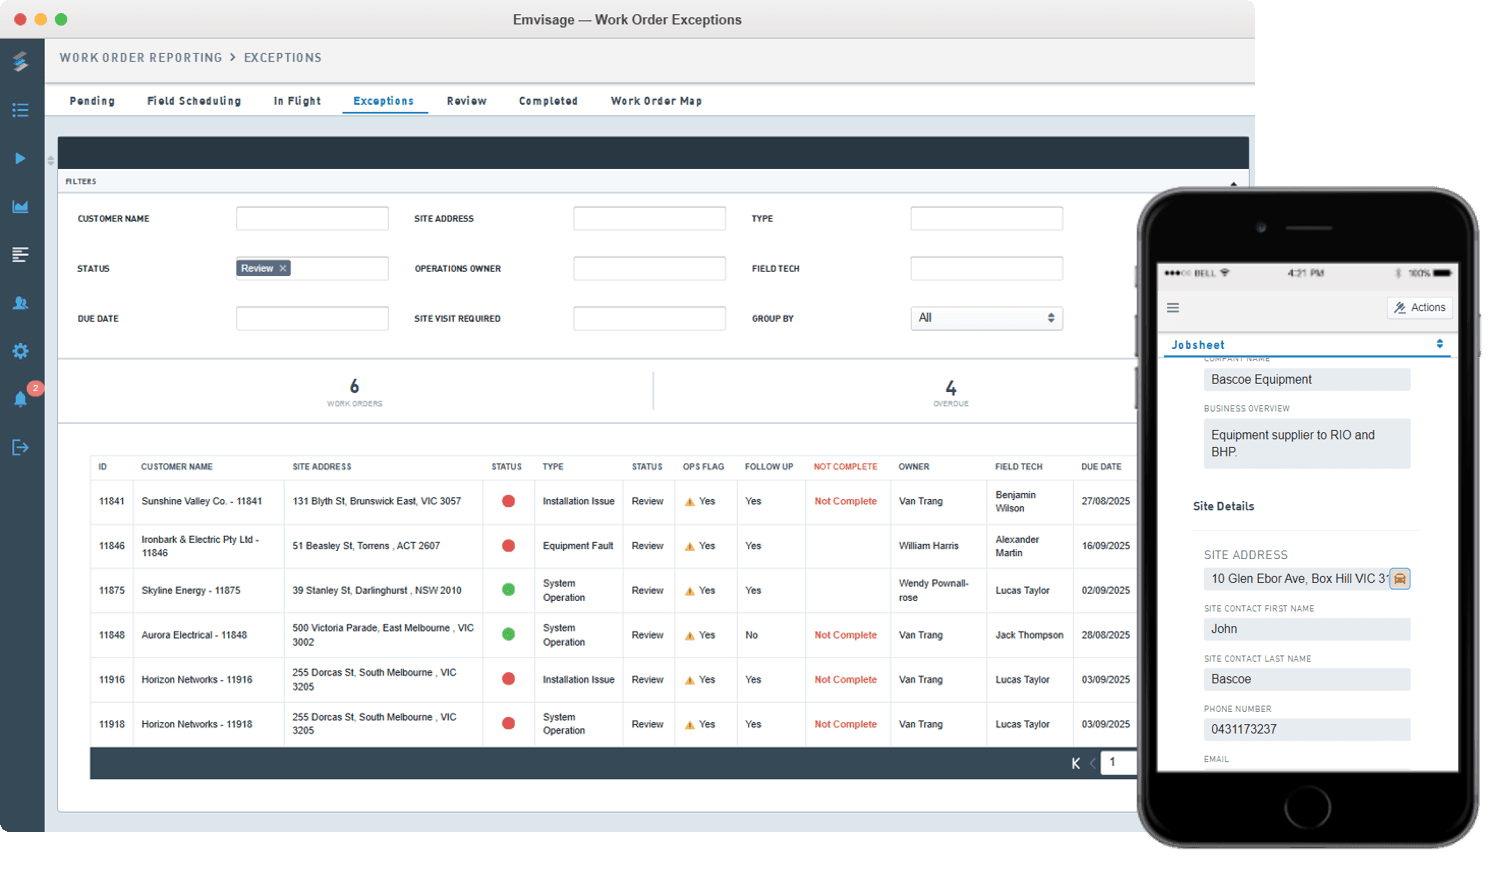Viewport: 1498px width, 869px height.
Task: Sort by the Customer Name column header
Action: coord(177,467)
